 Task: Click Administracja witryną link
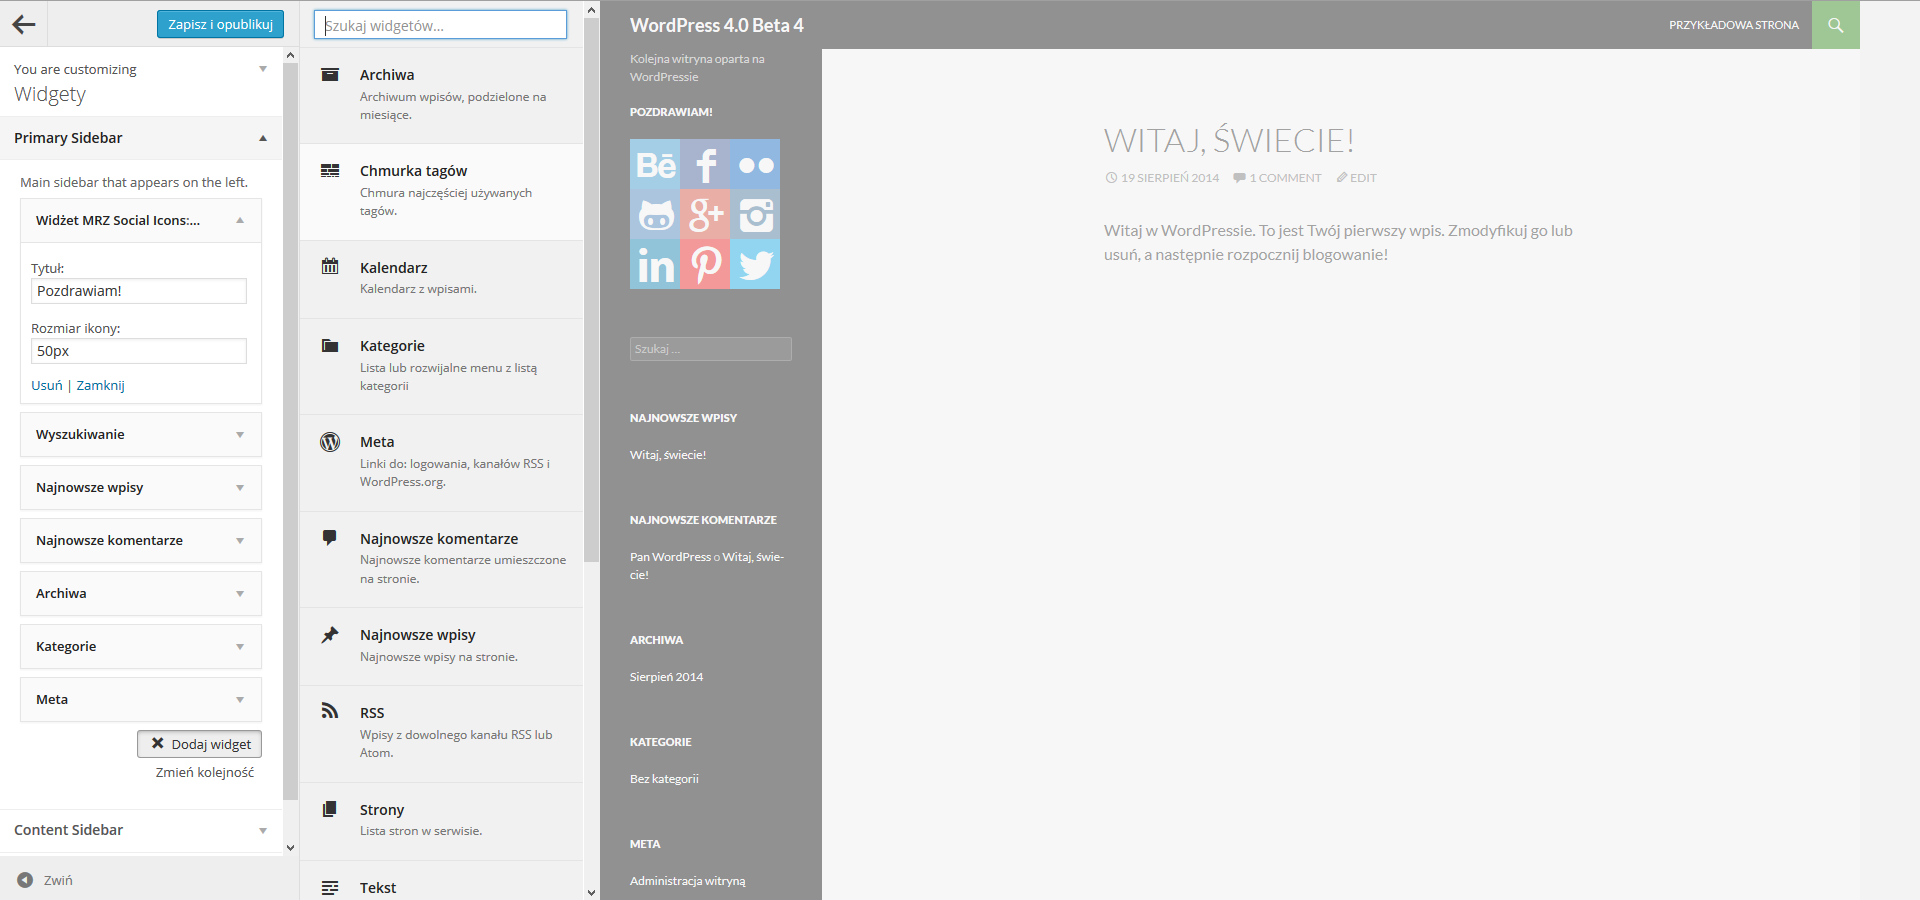688,881
